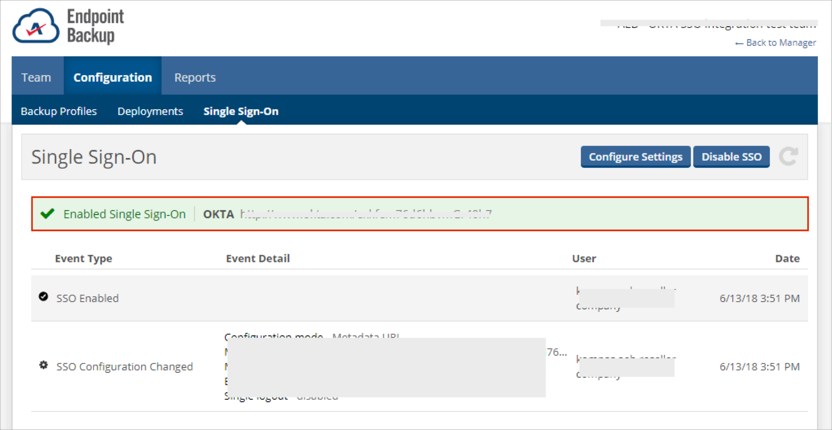
Task: Select the SSO Configuration Changed event row
Action: (x=125, y=366)
